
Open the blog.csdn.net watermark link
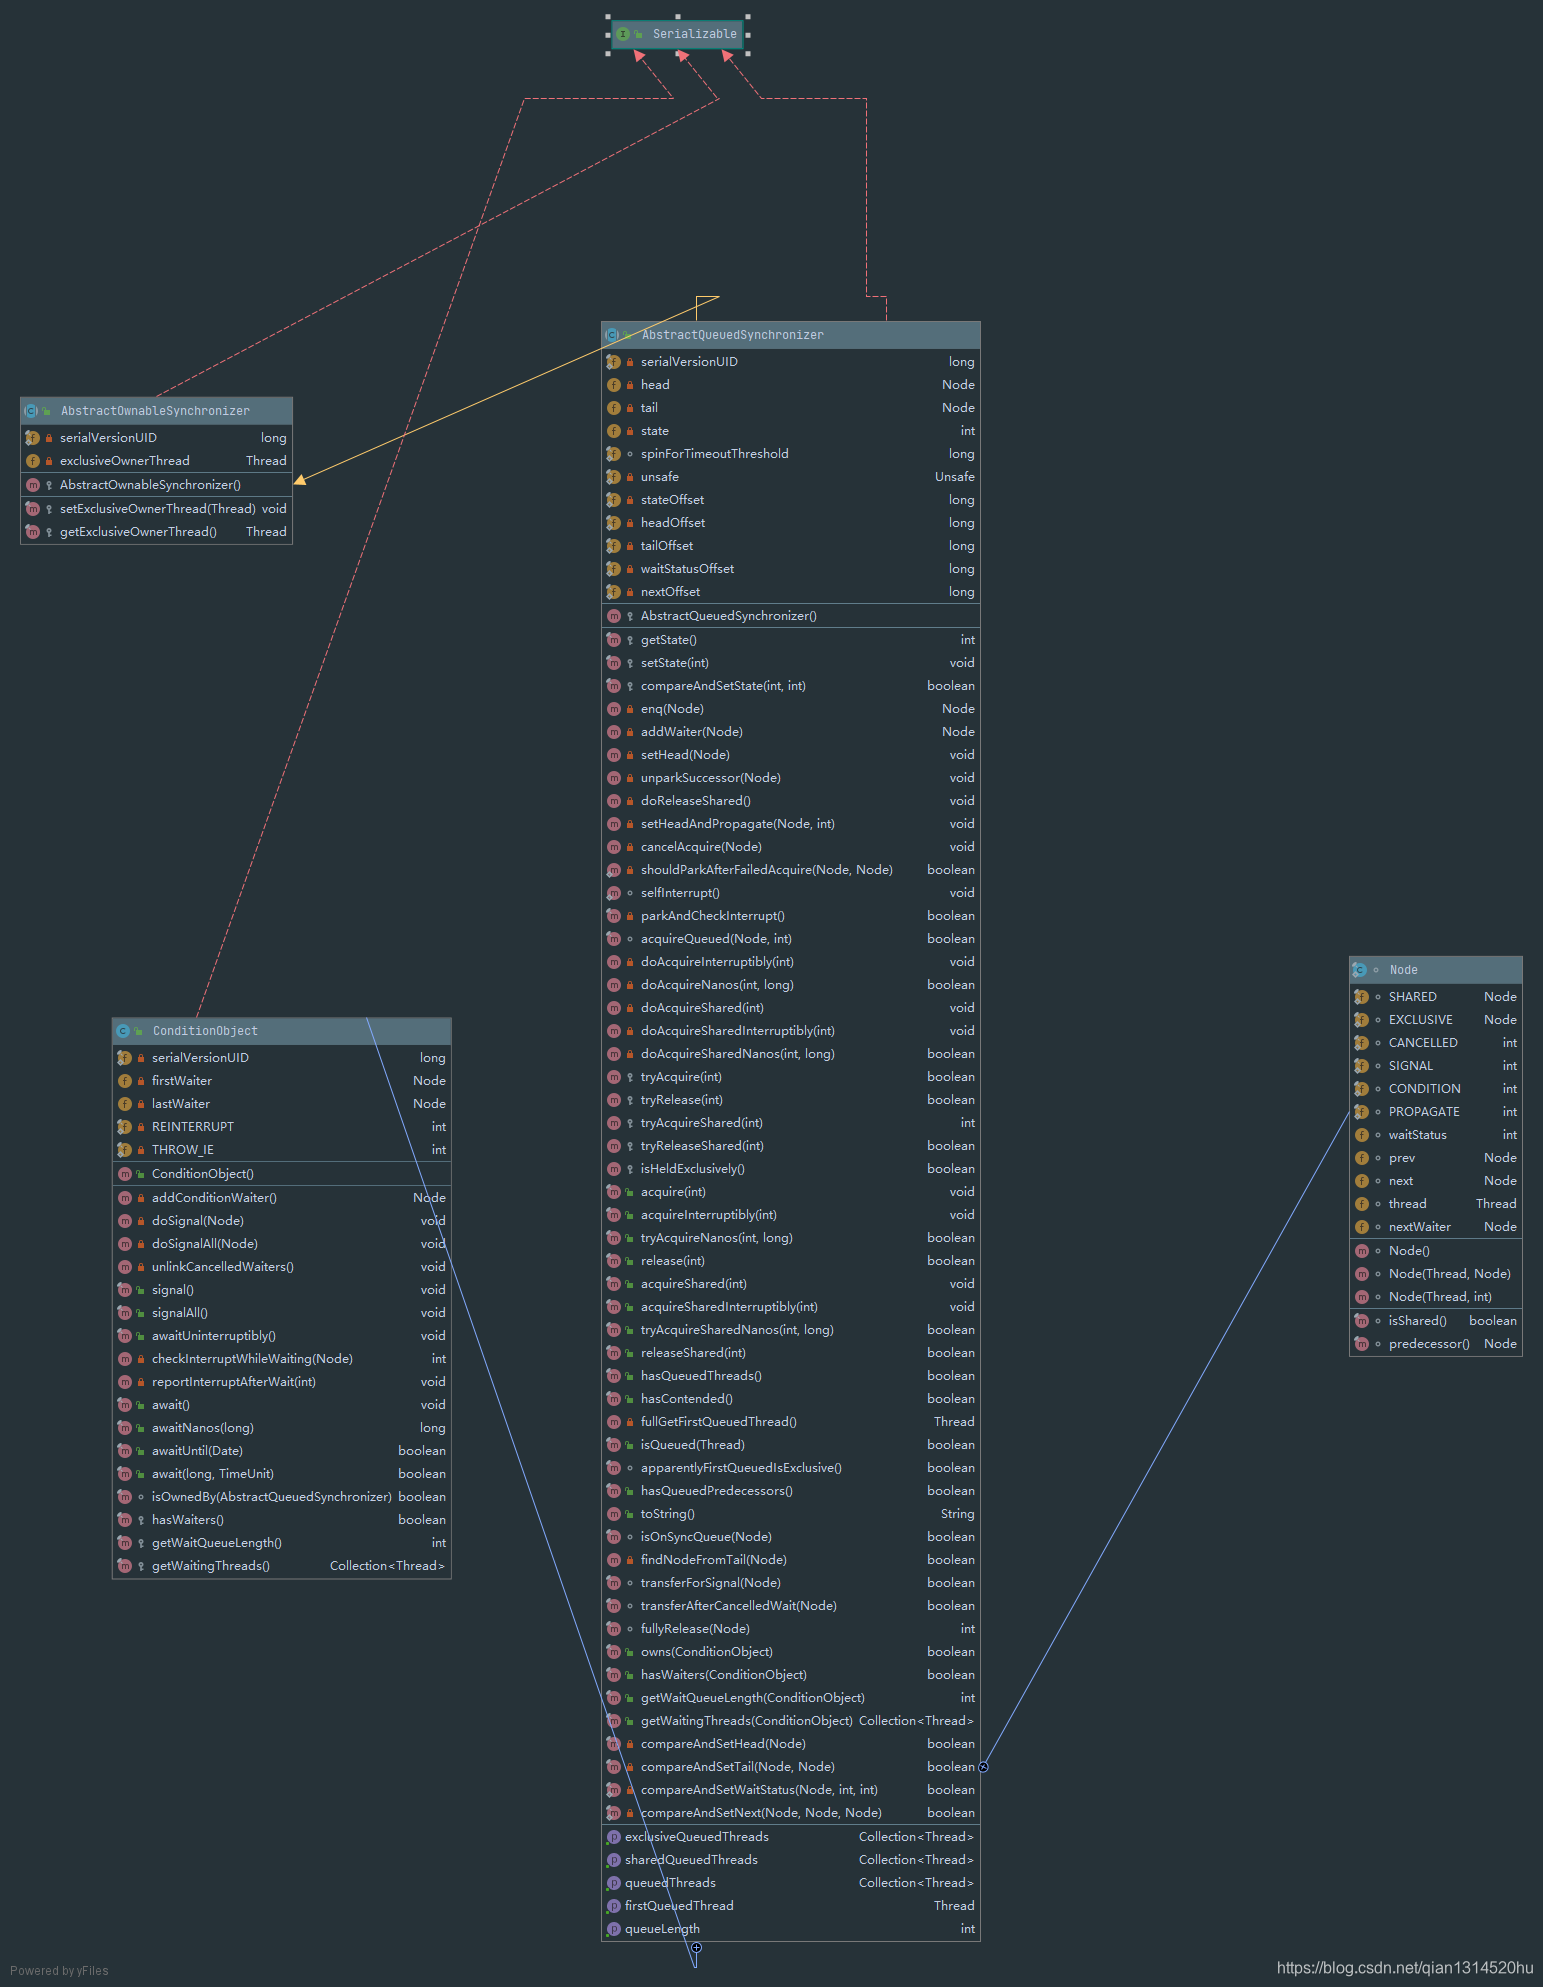pos(1404,1967)
